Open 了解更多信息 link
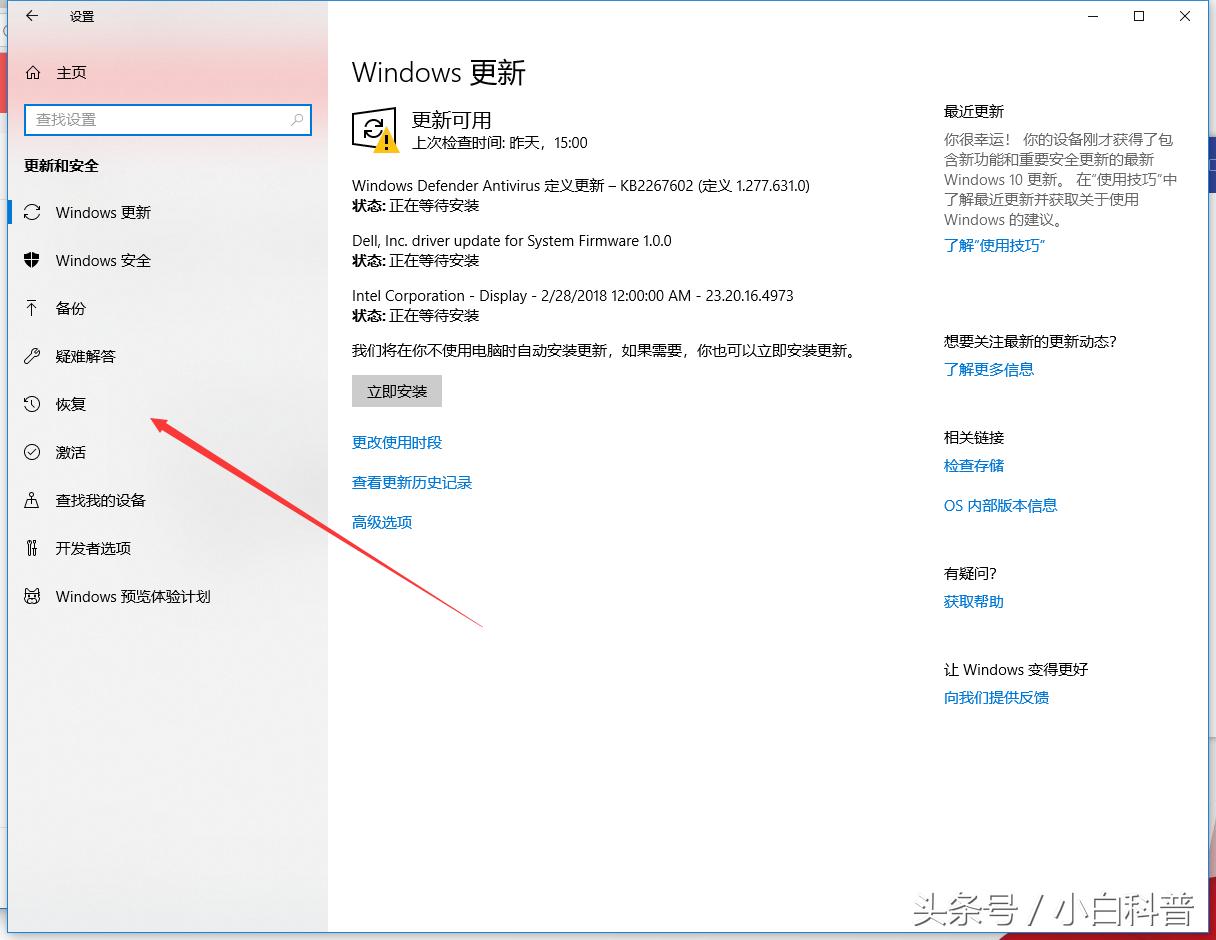This screenshot has width=1216, height=940. click(x=989, y=369)
